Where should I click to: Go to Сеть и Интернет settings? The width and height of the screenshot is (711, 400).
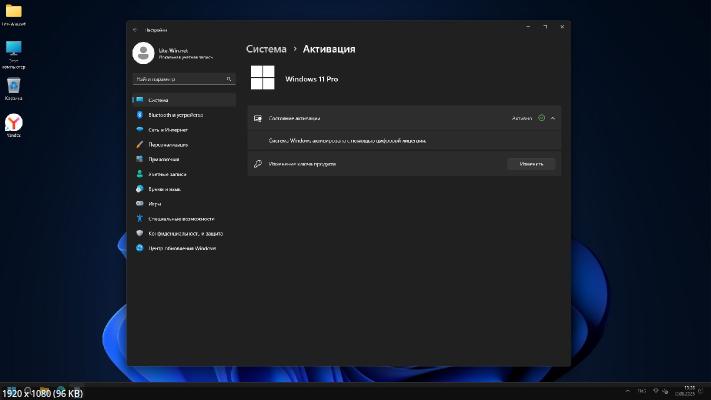coord(167,130)
